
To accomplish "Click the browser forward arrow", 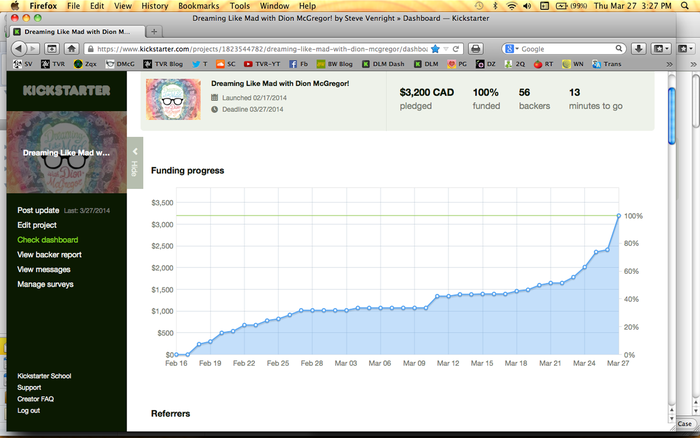I will 33,49.
